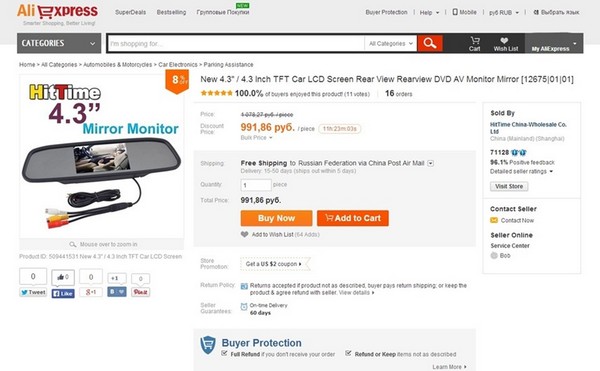Share the product via the Tweet button
The image size is (600, 371).
[33, 292]
